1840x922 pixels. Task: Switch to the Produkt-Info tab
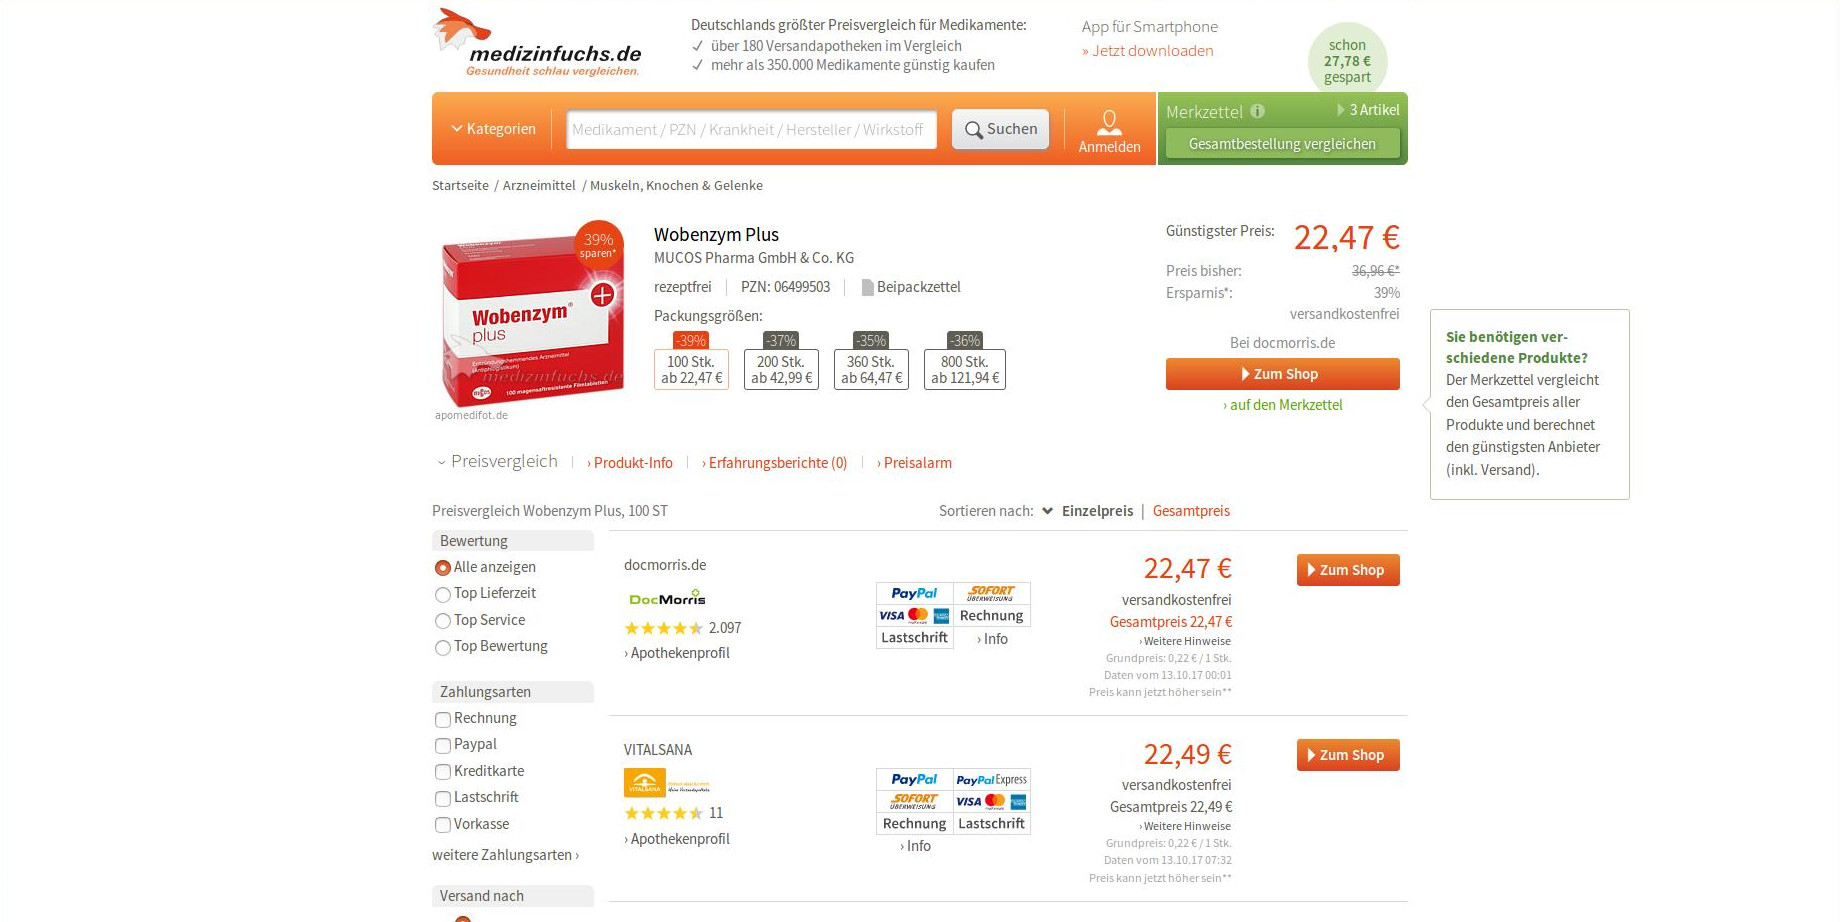630,463
